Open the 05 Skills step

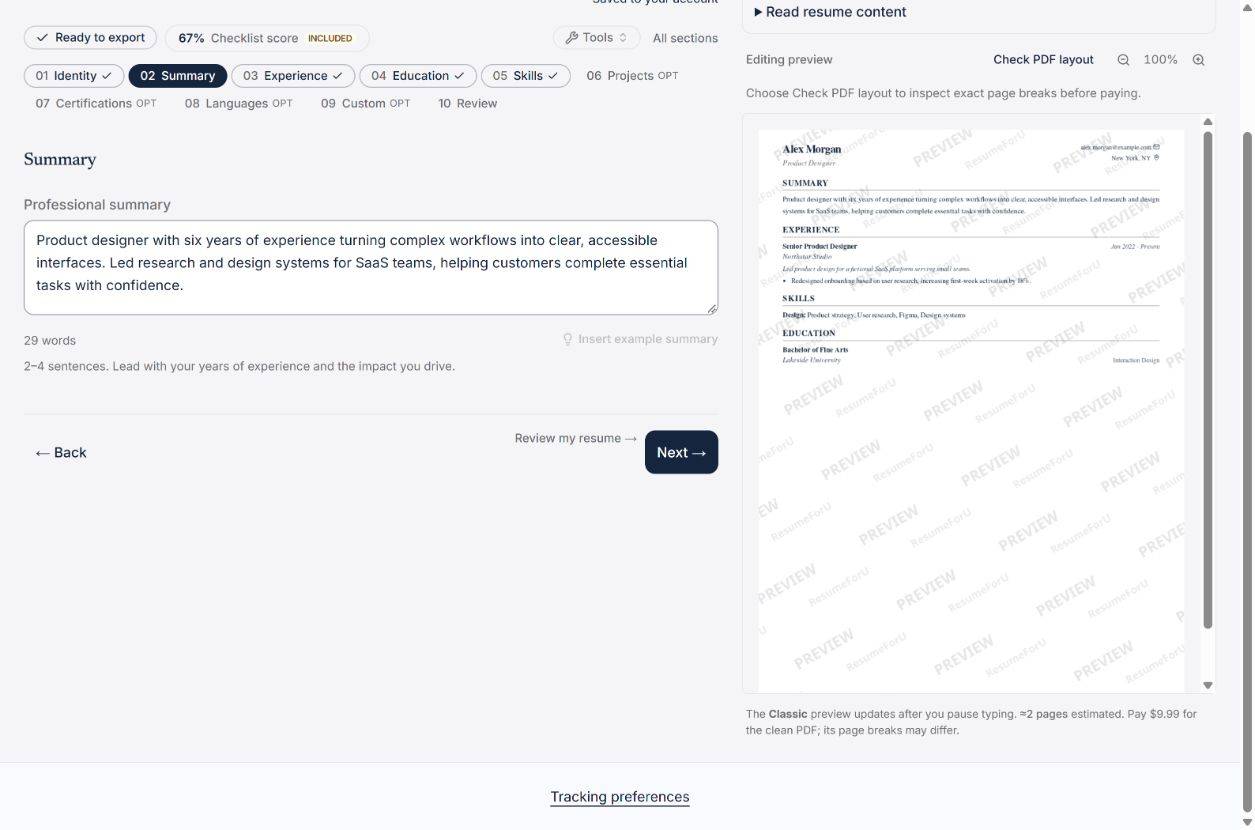coord(526,76)
